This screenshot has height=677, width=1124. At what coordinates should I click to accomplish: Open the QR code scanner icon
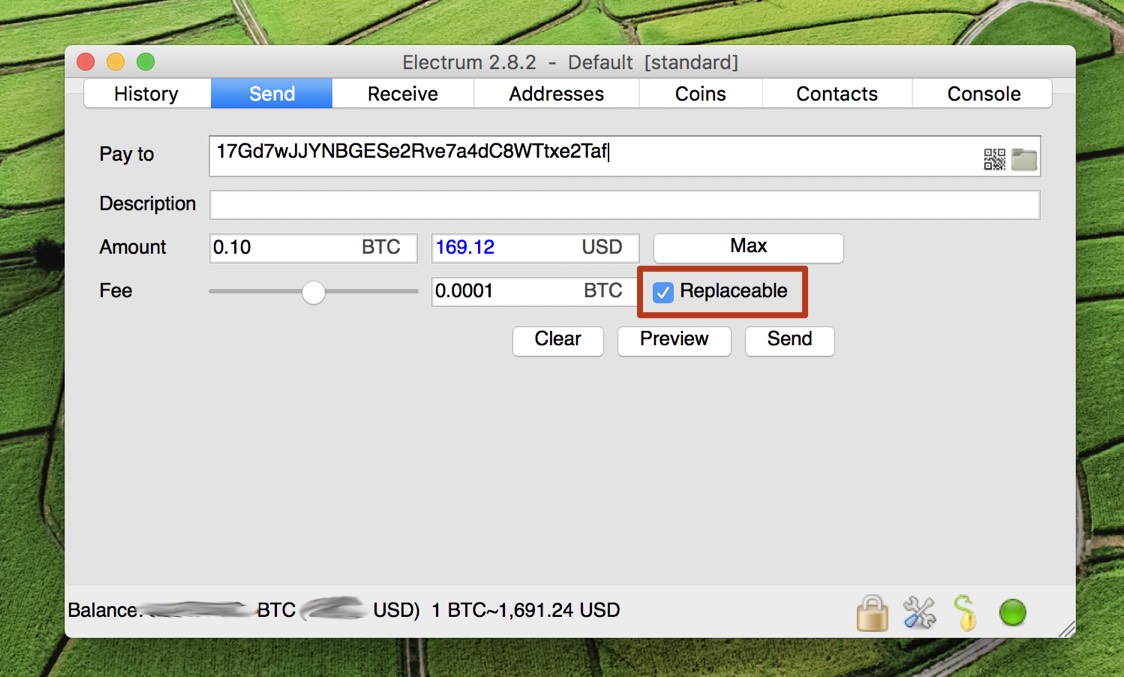(x=994, y=159)
